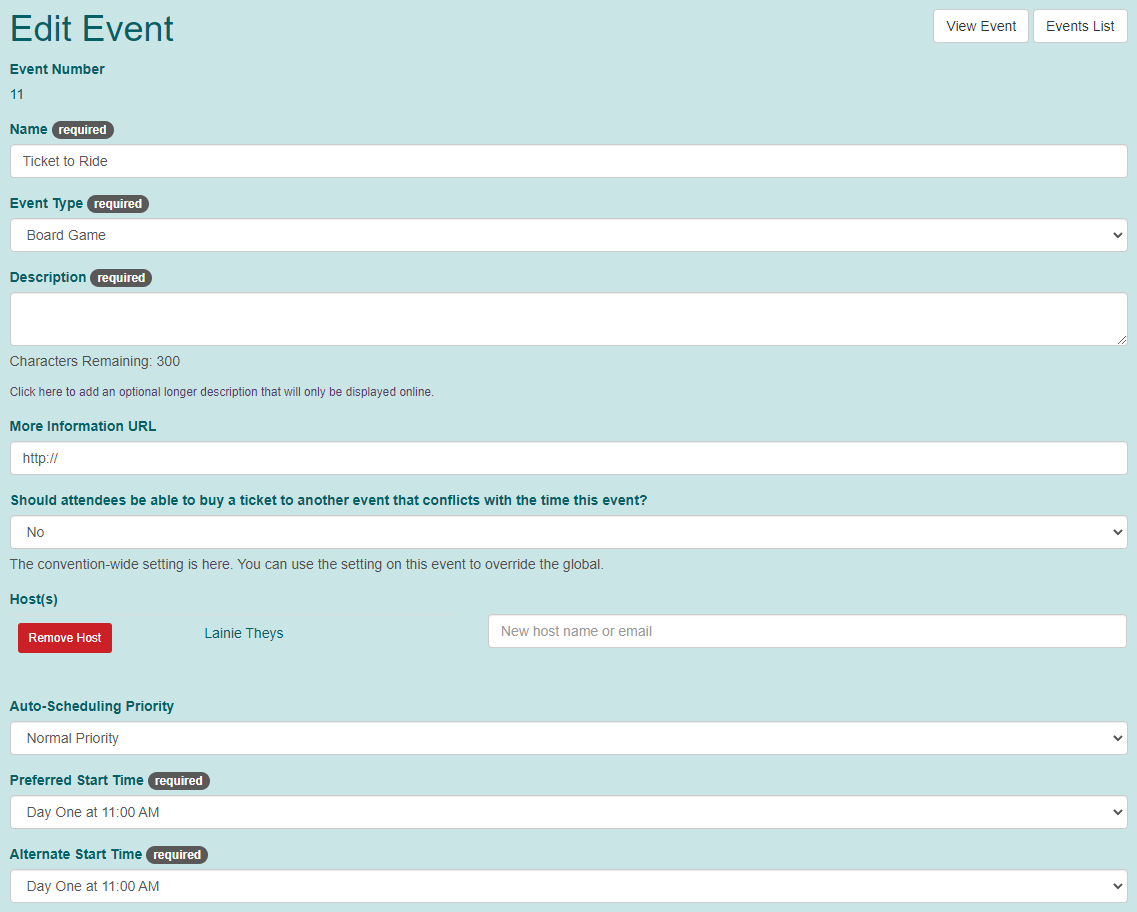Click the host name Lainie Theys

click(244, 633)
